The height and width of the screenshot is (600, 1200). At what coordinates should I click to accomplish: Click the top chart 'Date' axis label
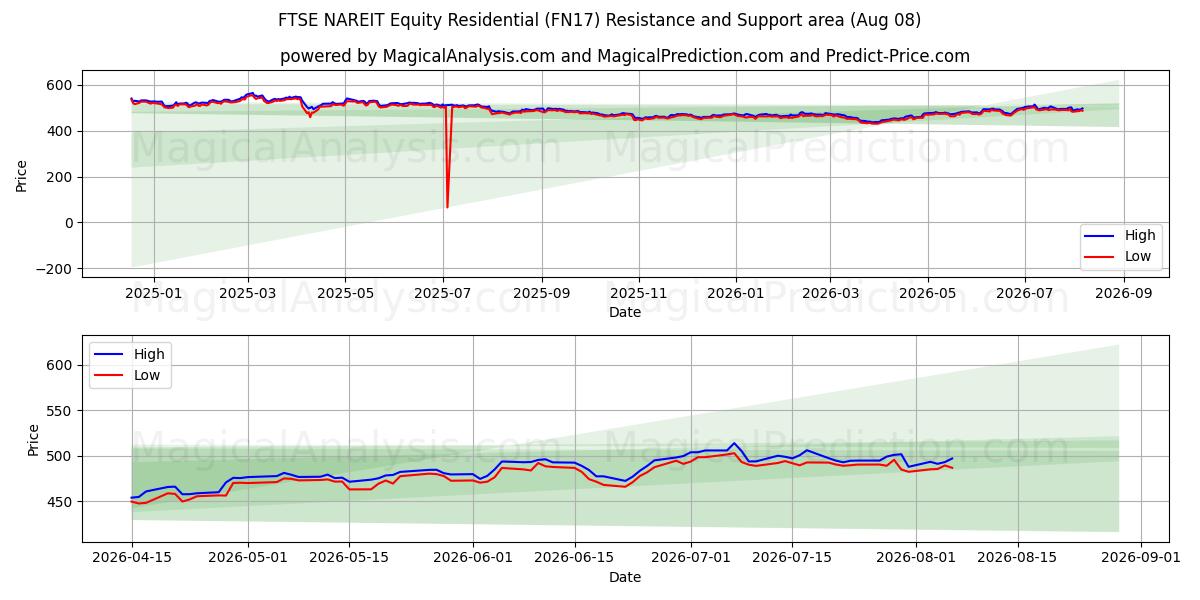tap(625, 313)
